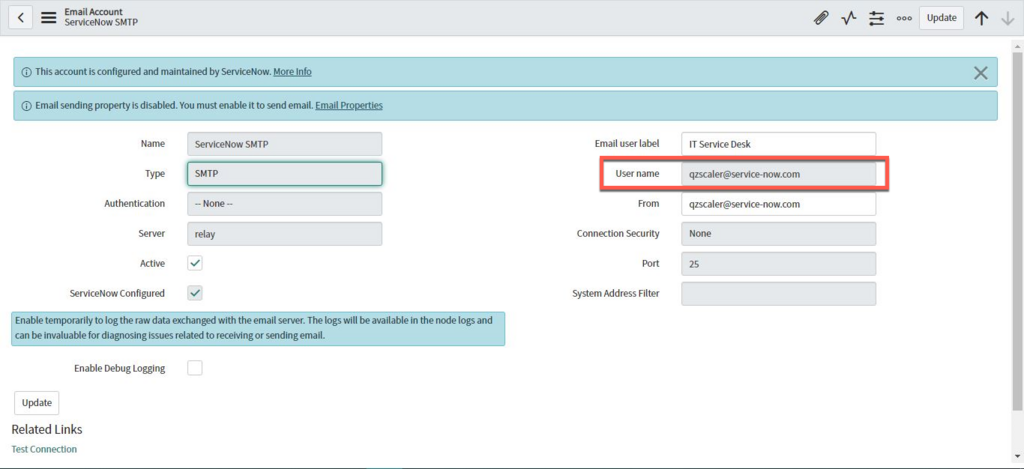Toggle the Active checkbox
The height and width of the screenshot is (469, 1024).
coord(195,263)
